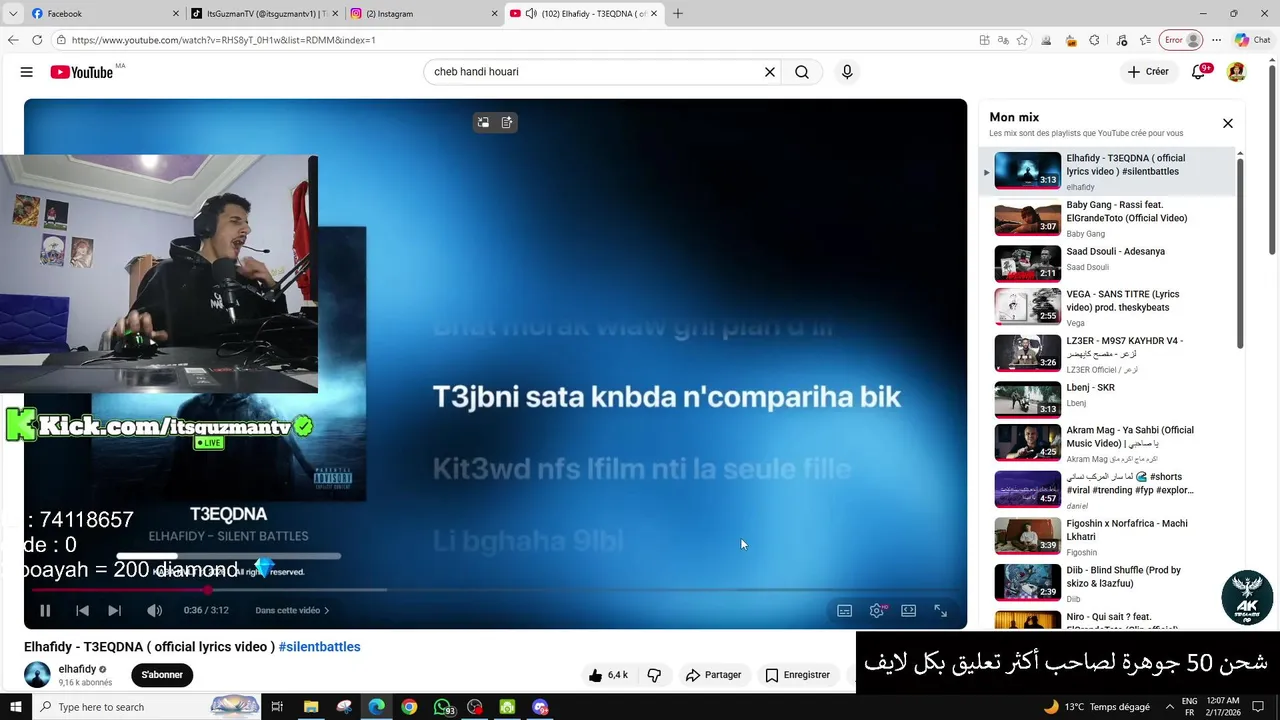Image resolution: width=1280 pixels, height=720 pixels.
Task: Click the translate page icon
Action: click(1003, 40)
